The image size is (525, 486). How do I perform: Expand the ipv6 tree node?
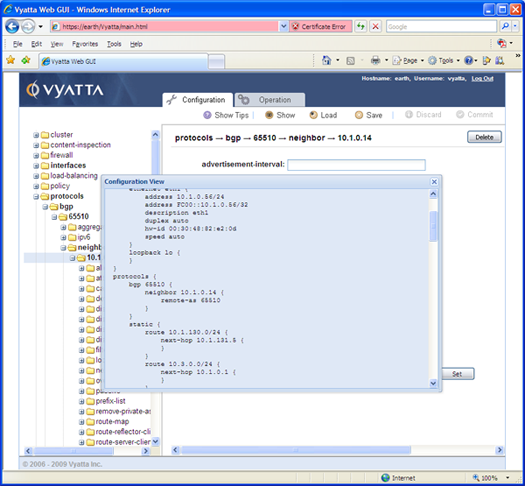[x=63, y=238]
